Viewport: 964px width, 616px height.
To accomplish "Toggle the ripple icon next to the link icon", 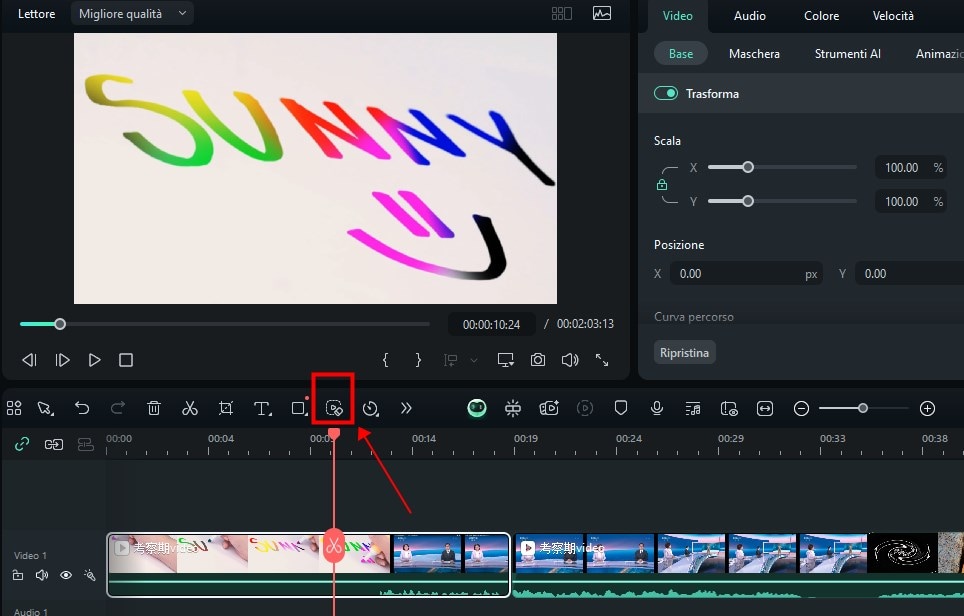I will [x=54, y=444].
